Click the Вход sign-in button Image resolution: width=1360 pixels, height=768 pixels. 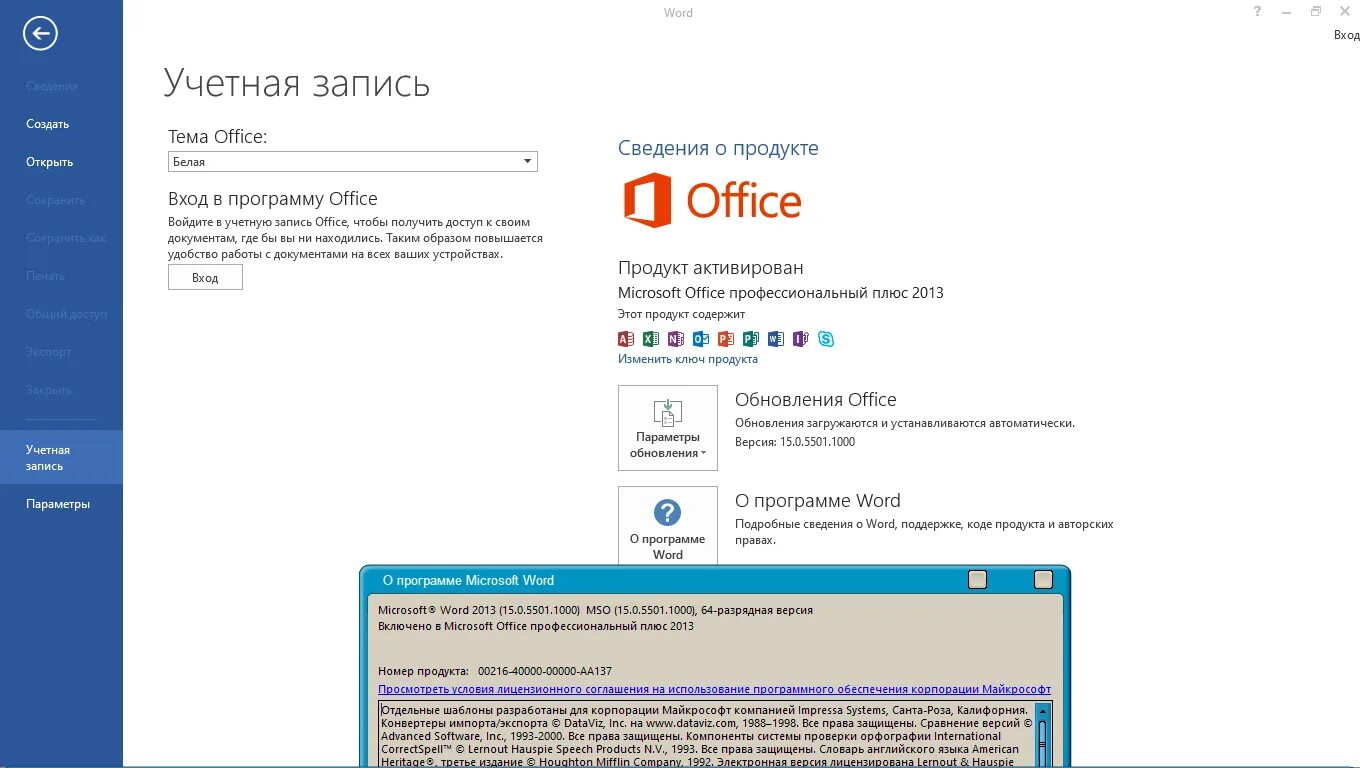point(205,277)
